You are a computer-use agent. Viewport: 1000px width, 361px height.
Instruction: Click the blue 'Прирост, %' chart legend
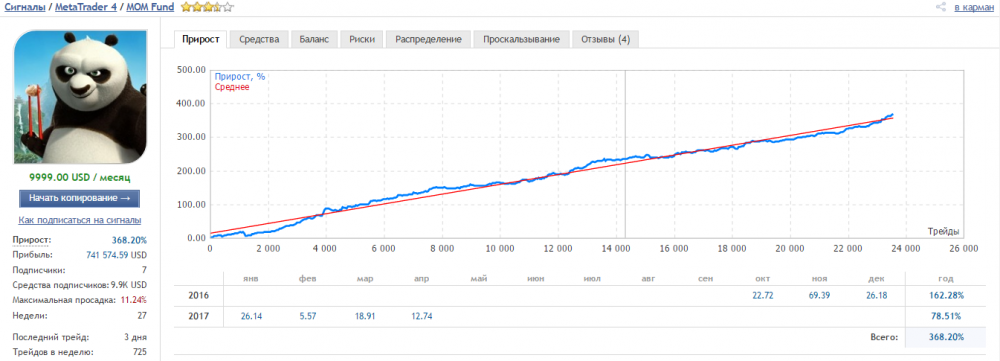[x=240, y=77]
